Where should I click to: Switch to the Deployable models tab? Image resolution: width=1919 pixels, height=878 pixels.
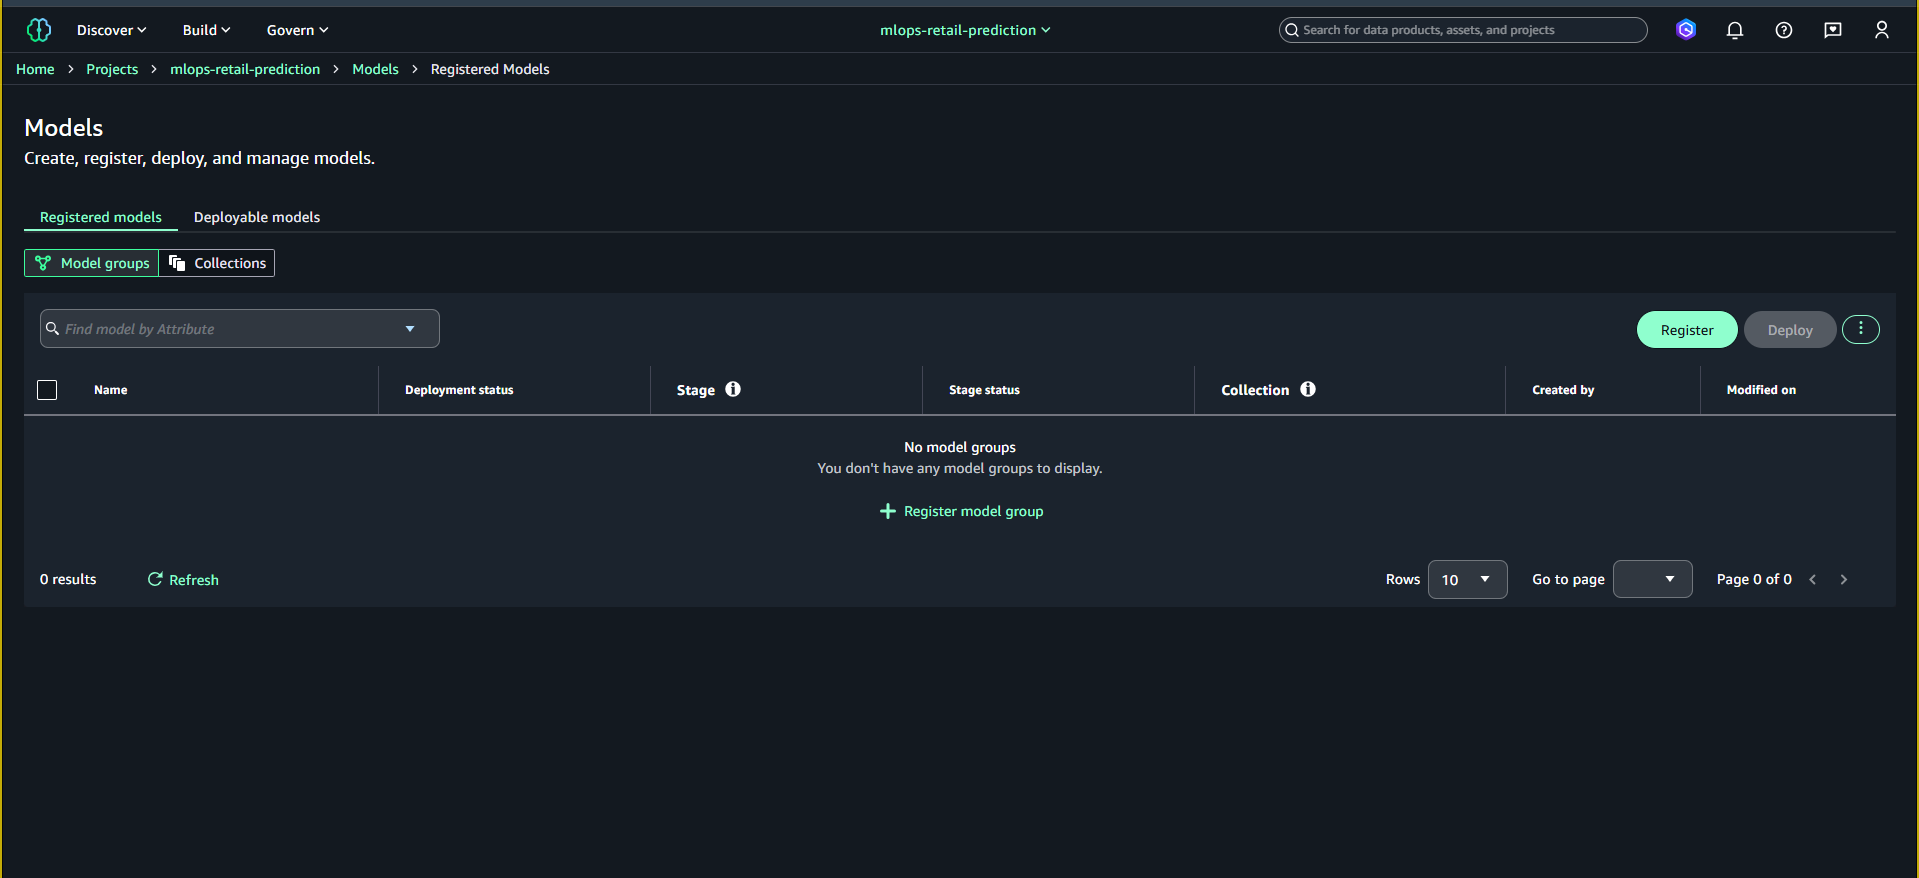coord(257,217)
